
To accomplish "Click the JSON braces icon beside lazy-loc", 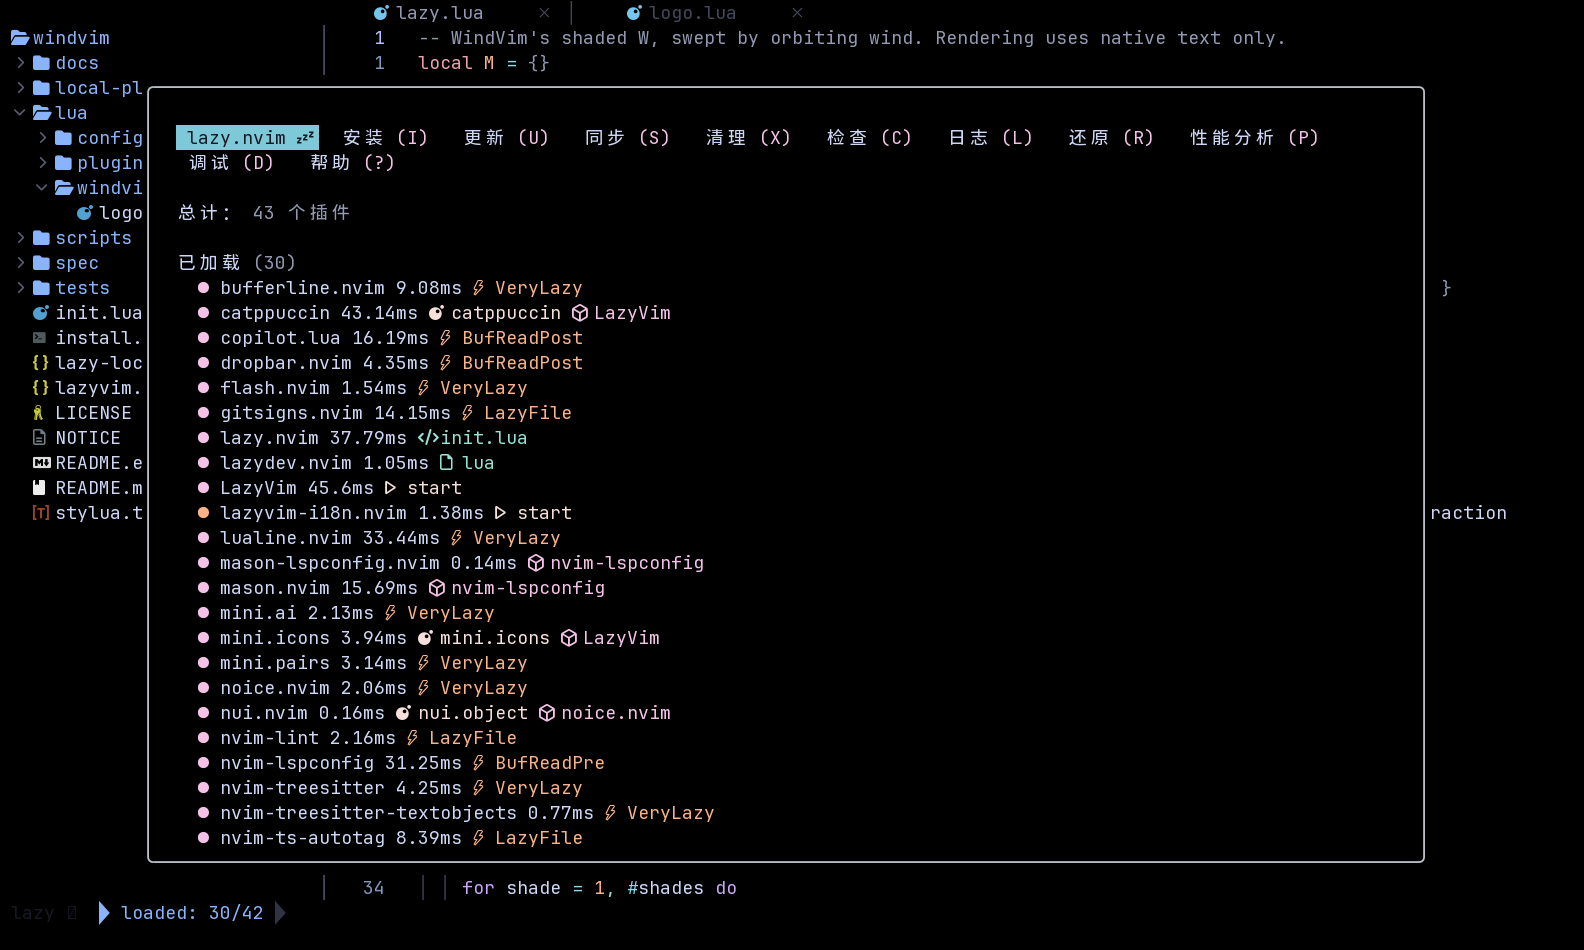I will click(41, 363).
